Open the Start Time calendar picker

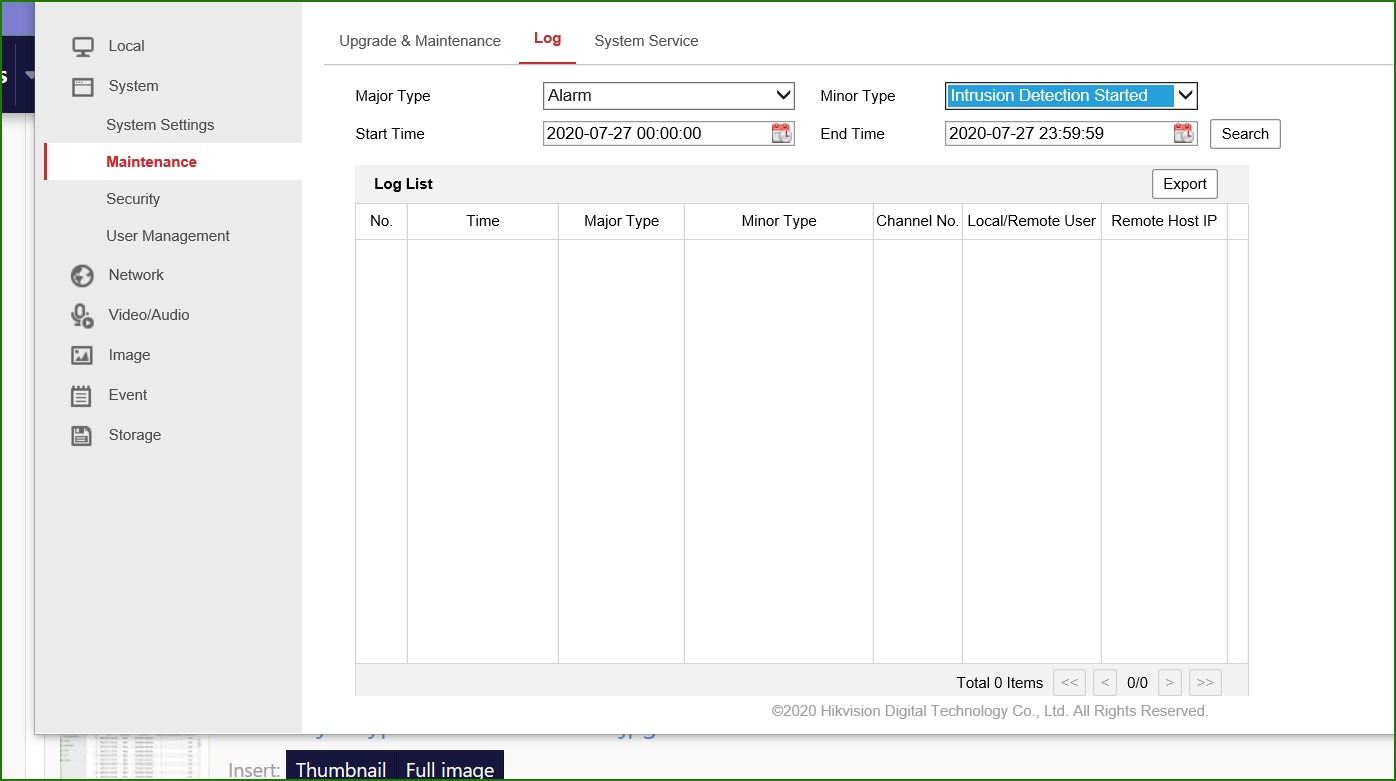pos(781,134)
